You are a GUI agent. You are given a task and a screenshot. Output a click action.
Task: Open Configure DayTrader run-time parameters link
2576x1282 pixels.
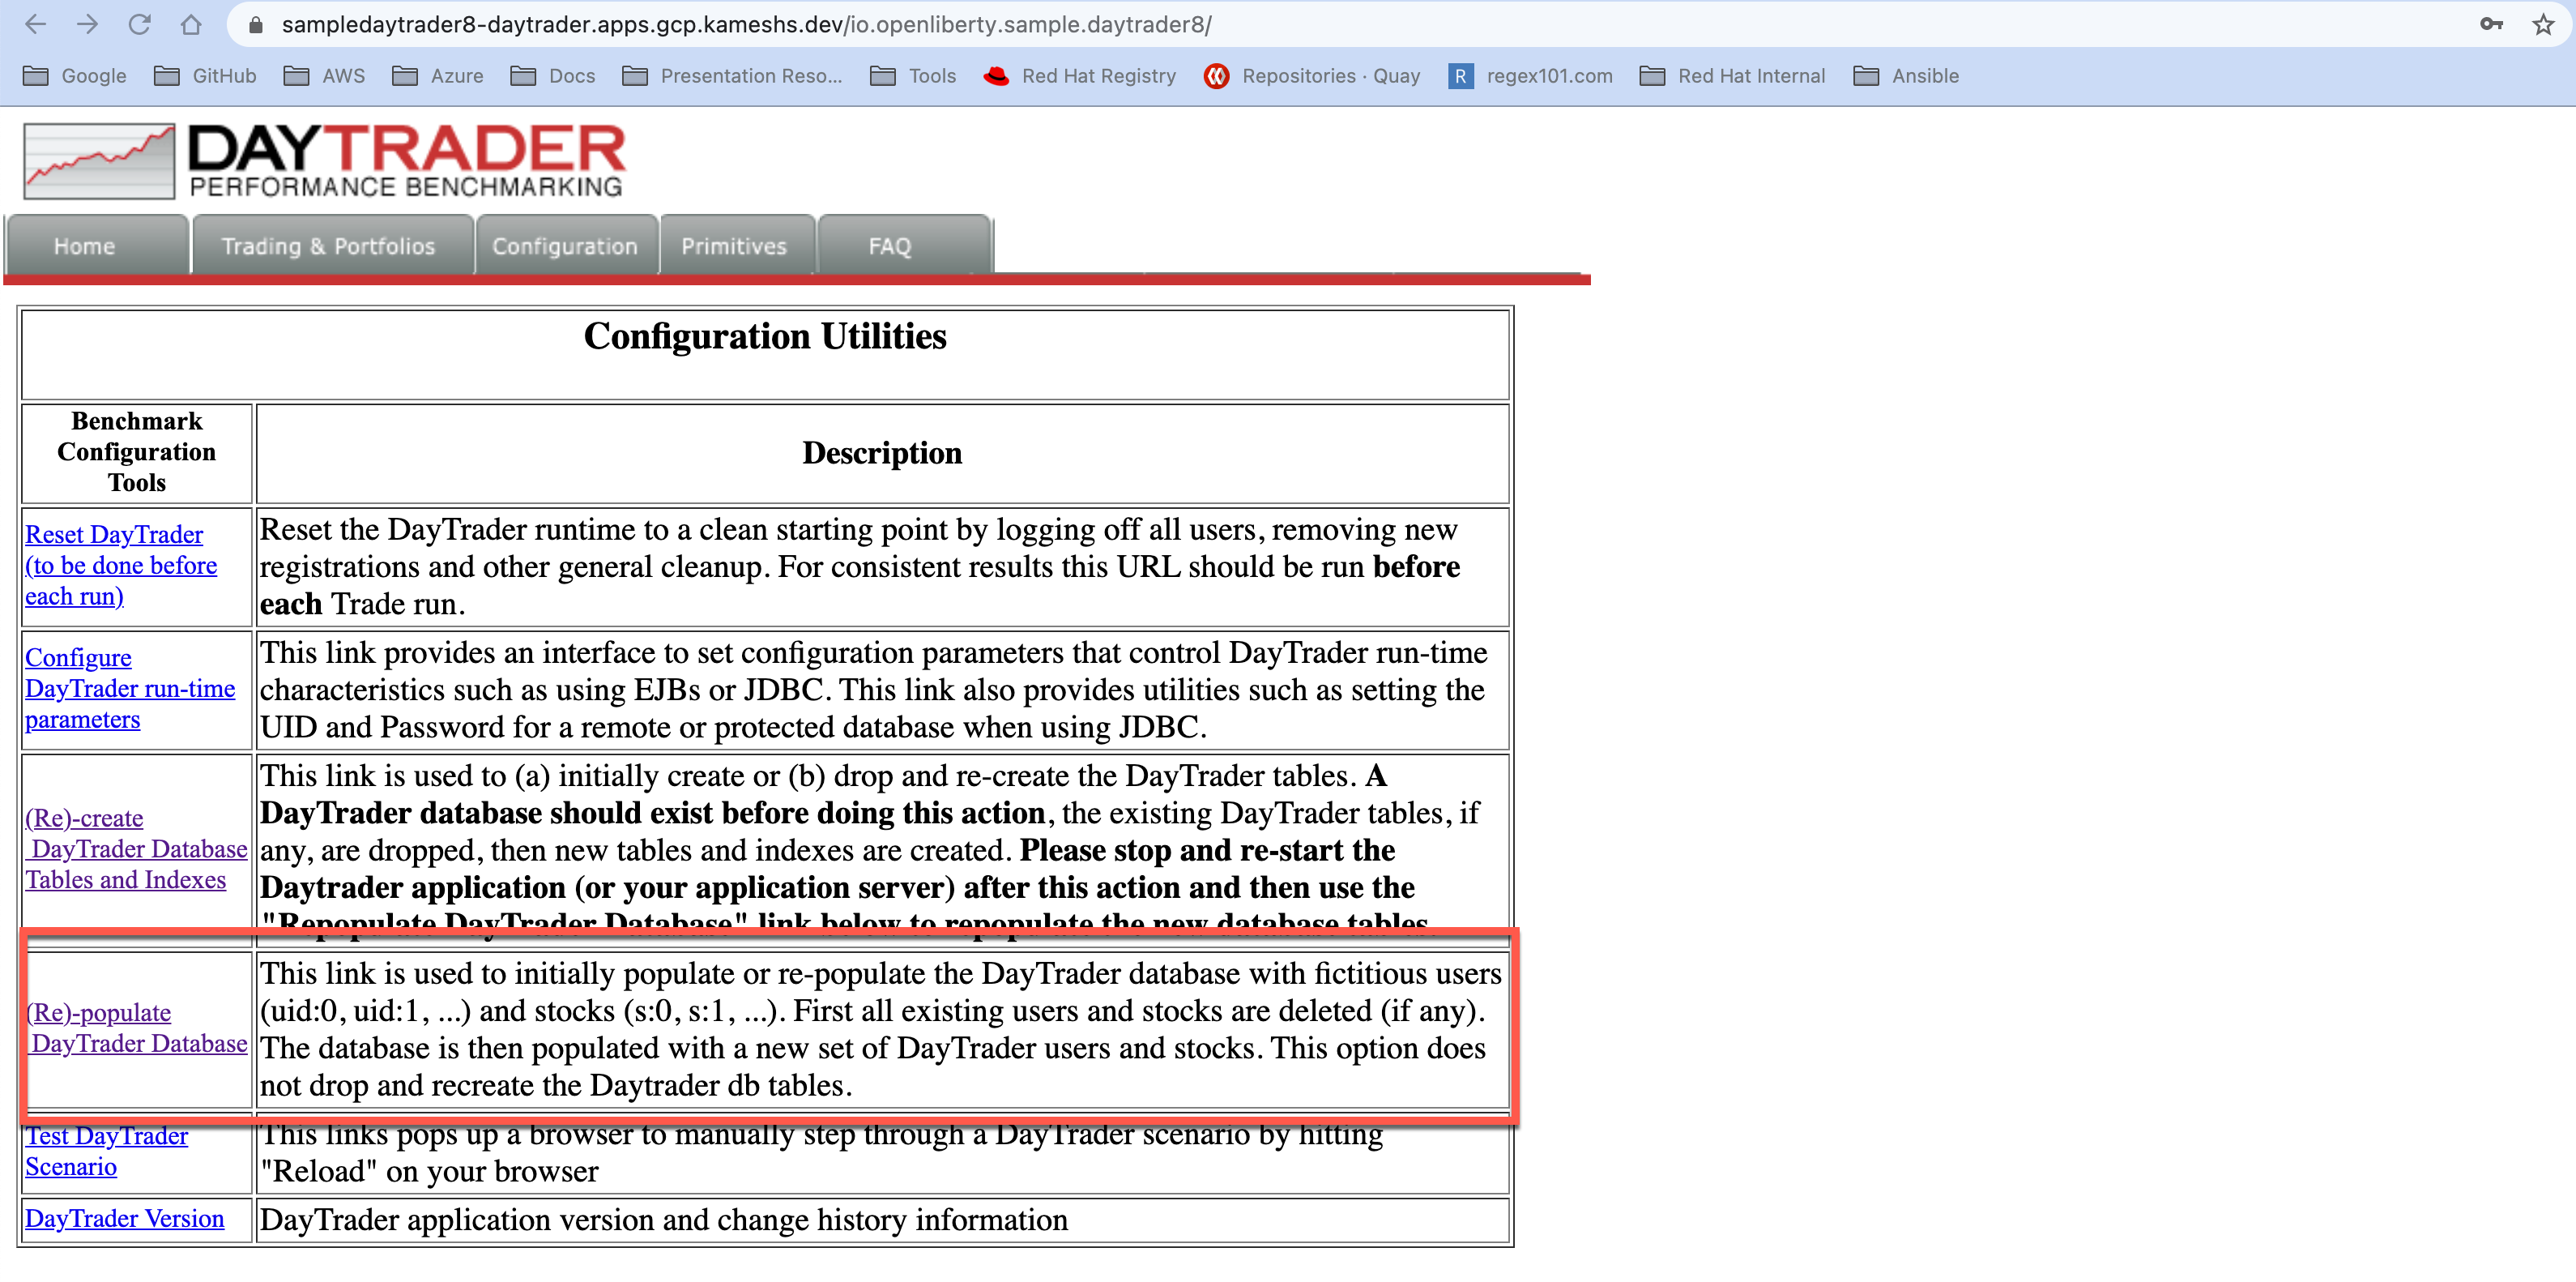130,688
